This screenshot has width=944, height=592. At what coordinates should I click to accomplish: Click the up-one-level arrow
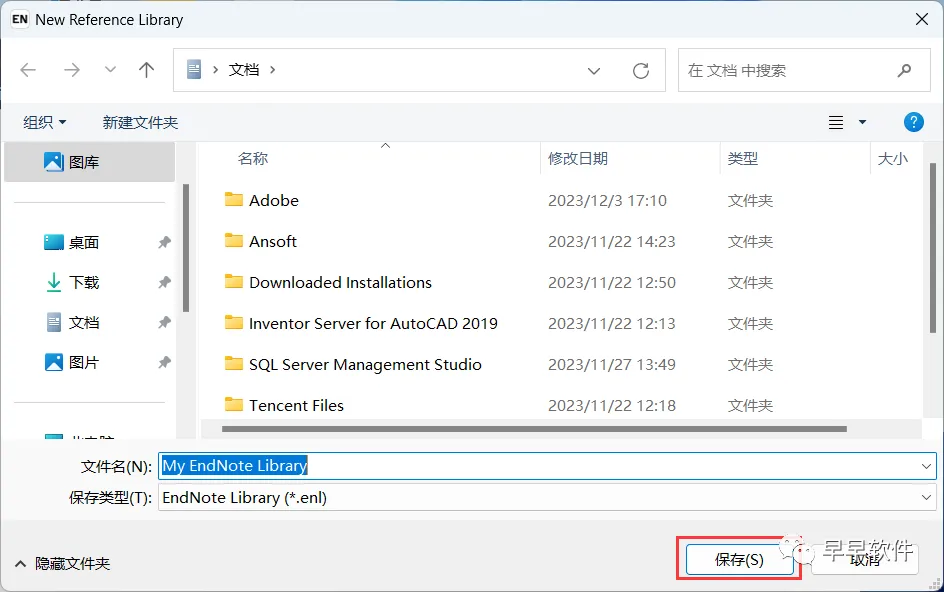point(147,70)
